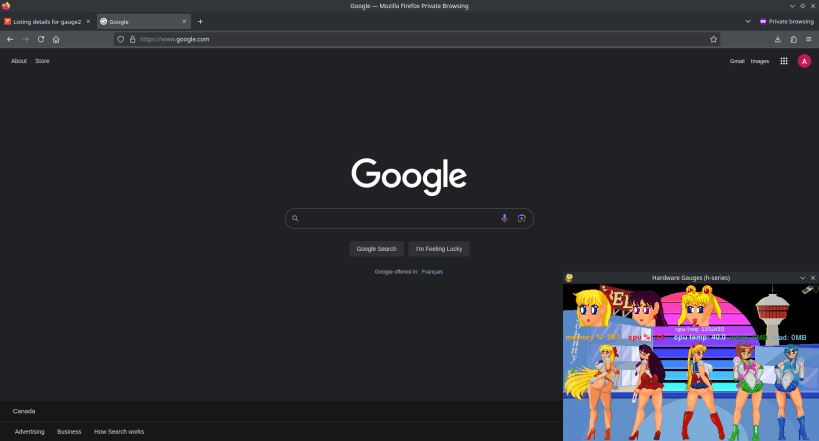Click the Canada region text

pos(24,411)
